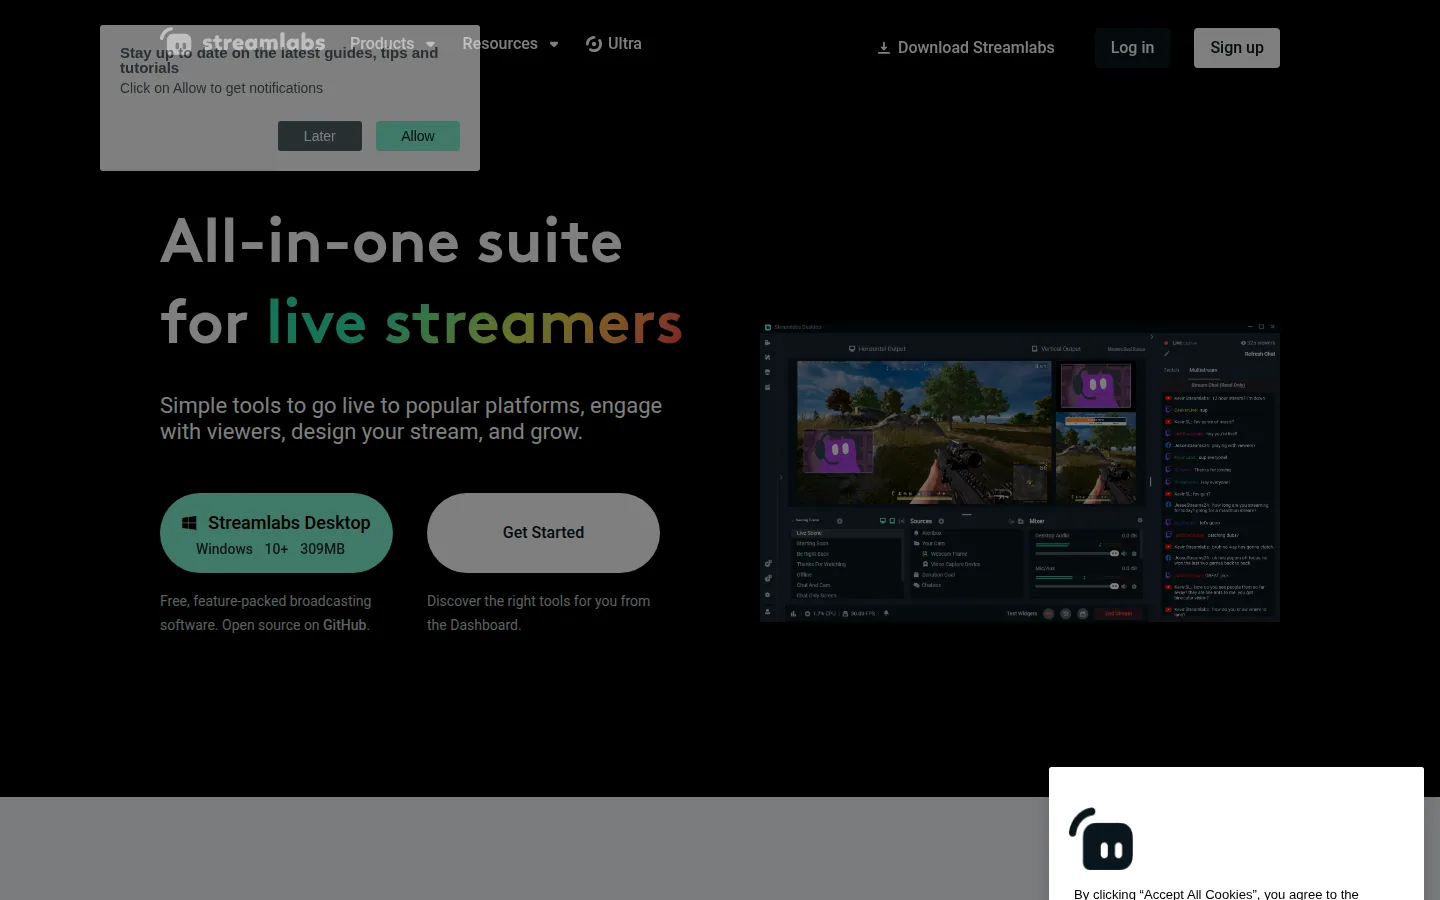Click 'Discover the right tools for you' text
Image resolution: width=1440 pixels, height=900 pixels.
click(x=539, y=613)
